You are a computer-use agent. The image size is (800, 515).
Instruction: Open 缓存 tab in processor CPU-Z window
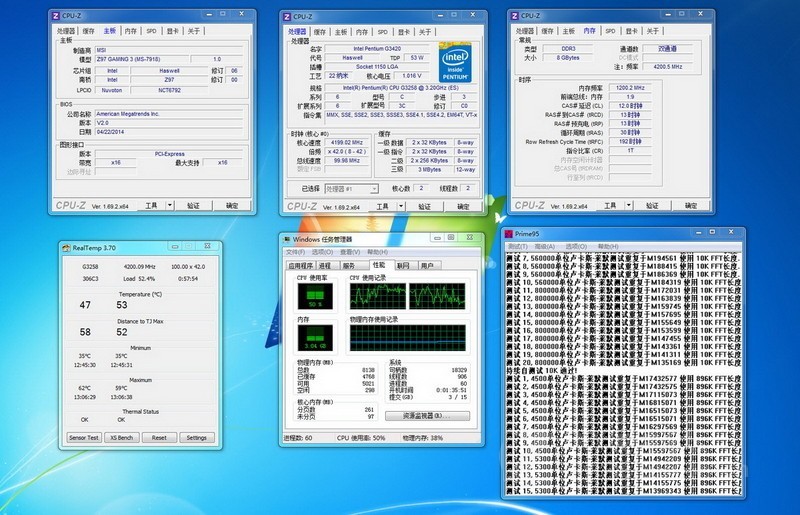click(320, 32)
